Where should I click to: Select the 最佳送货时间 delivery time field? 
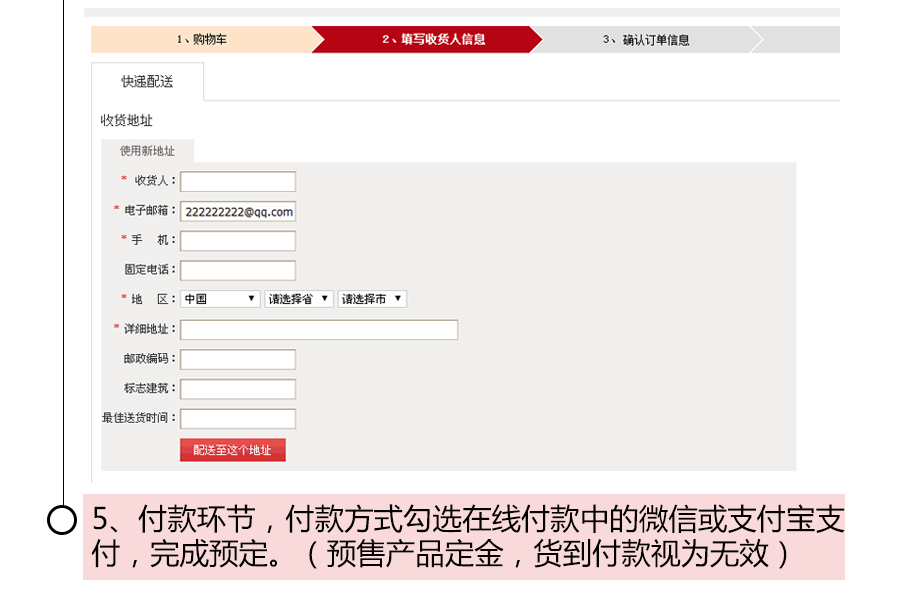coord(238,419)
